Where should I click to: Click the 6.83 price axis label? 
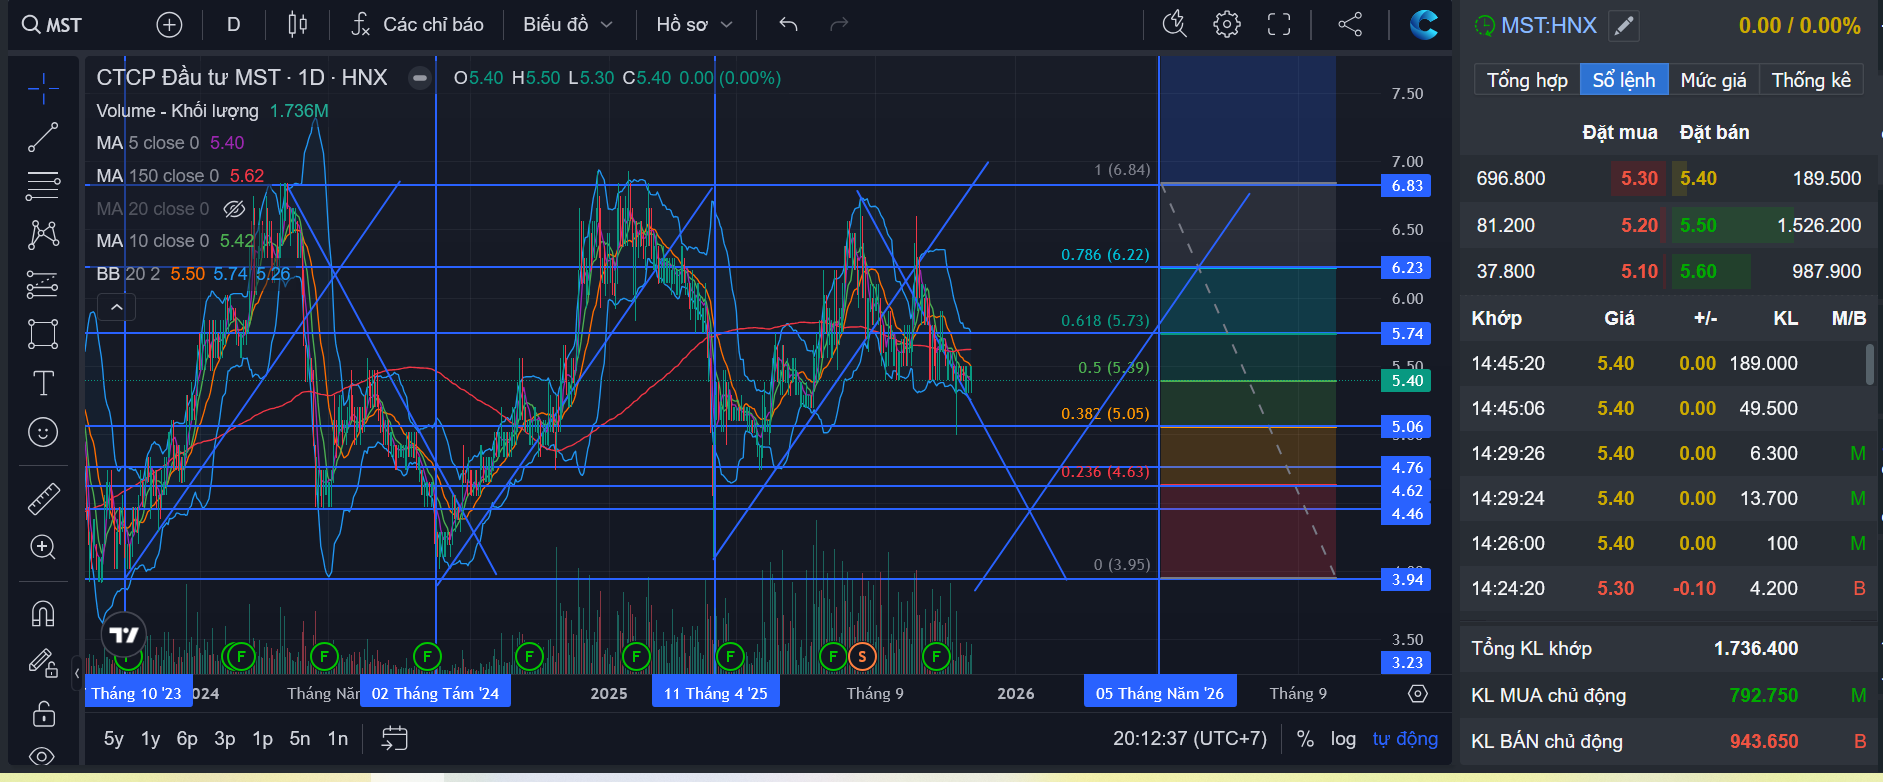coord(1406,186)
